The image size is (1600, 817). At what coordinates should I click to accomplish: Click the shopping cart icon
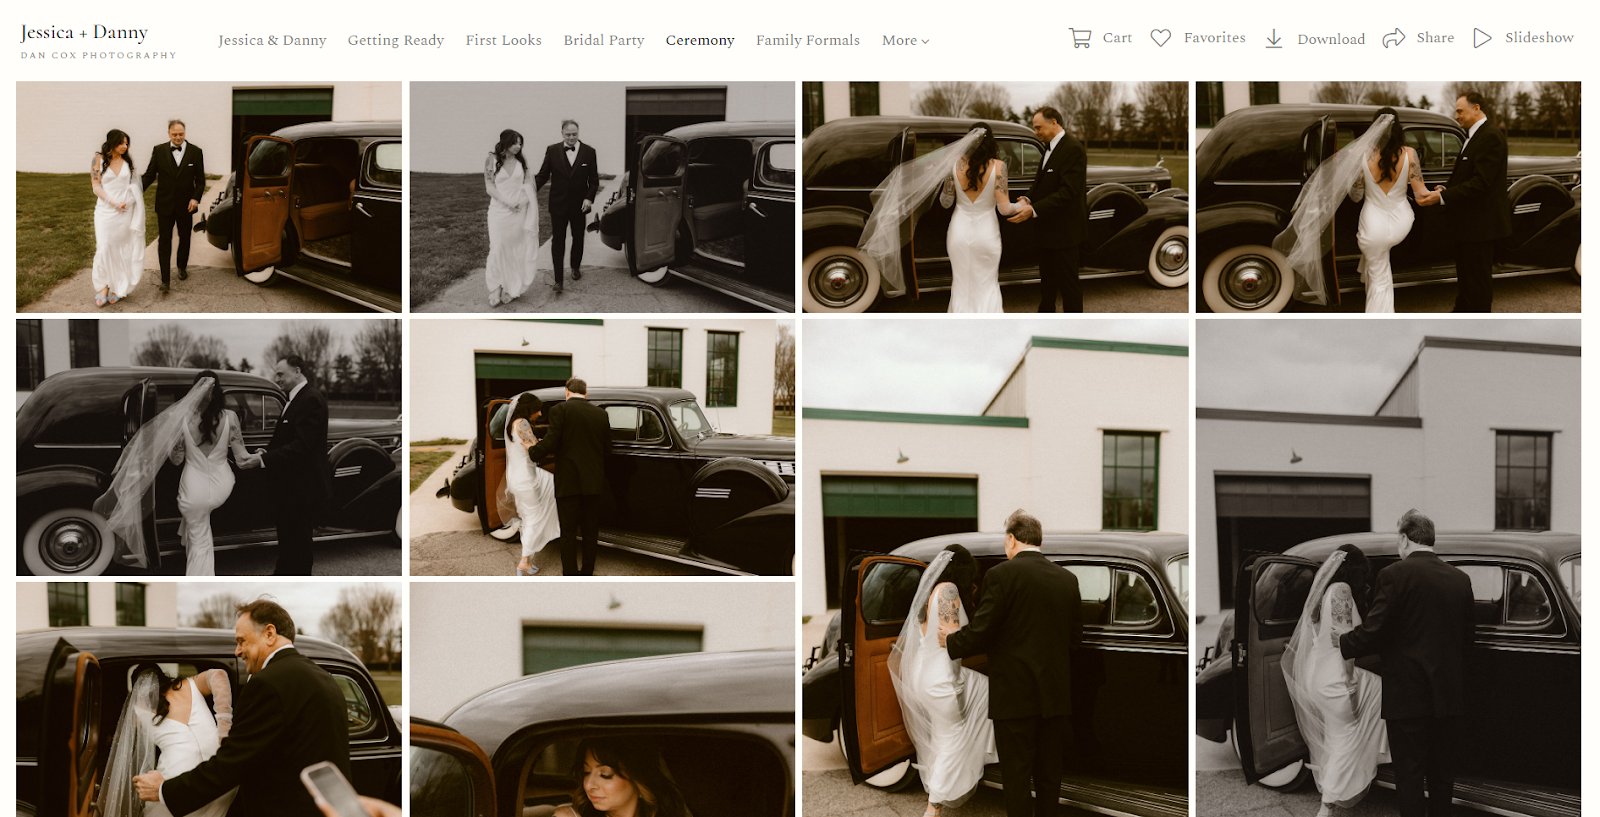point(1079,39)
